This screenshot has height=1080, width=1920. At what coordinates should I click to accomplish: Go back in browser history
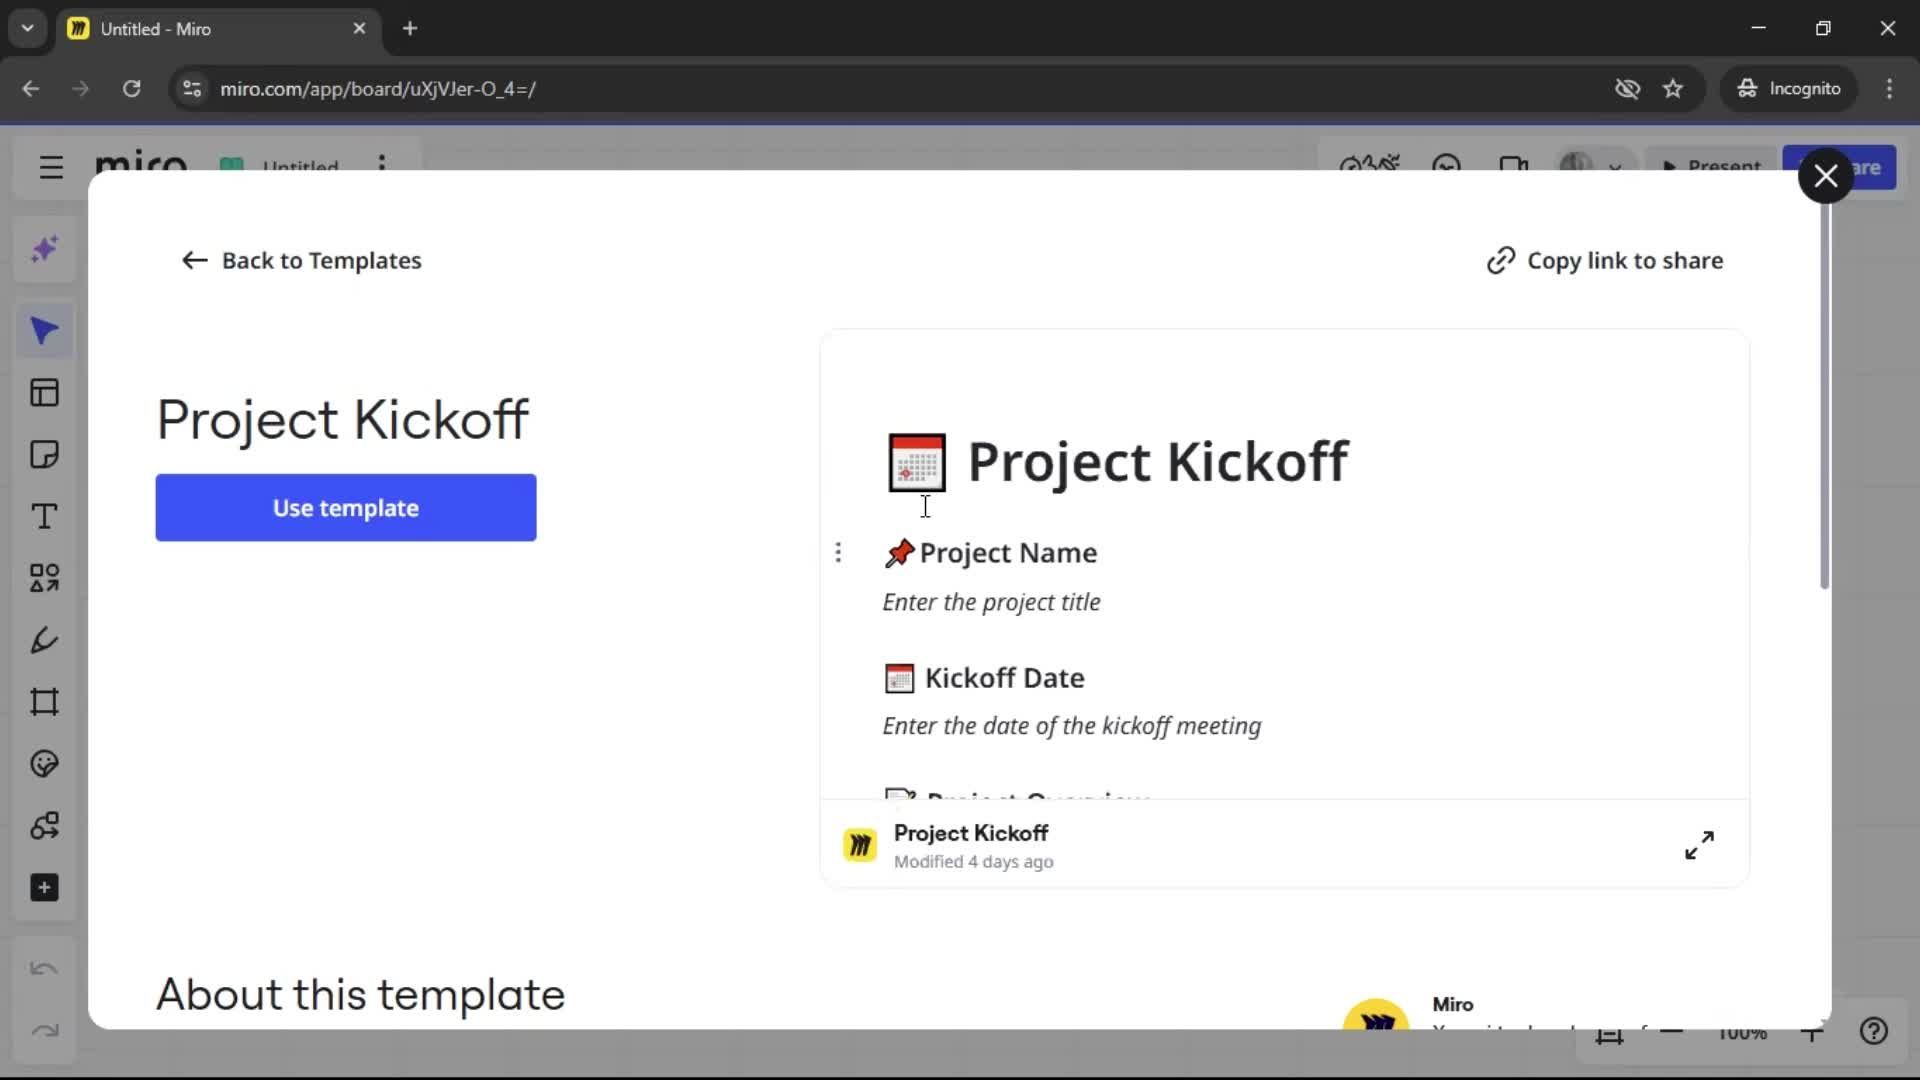click(x=30, y=88)
